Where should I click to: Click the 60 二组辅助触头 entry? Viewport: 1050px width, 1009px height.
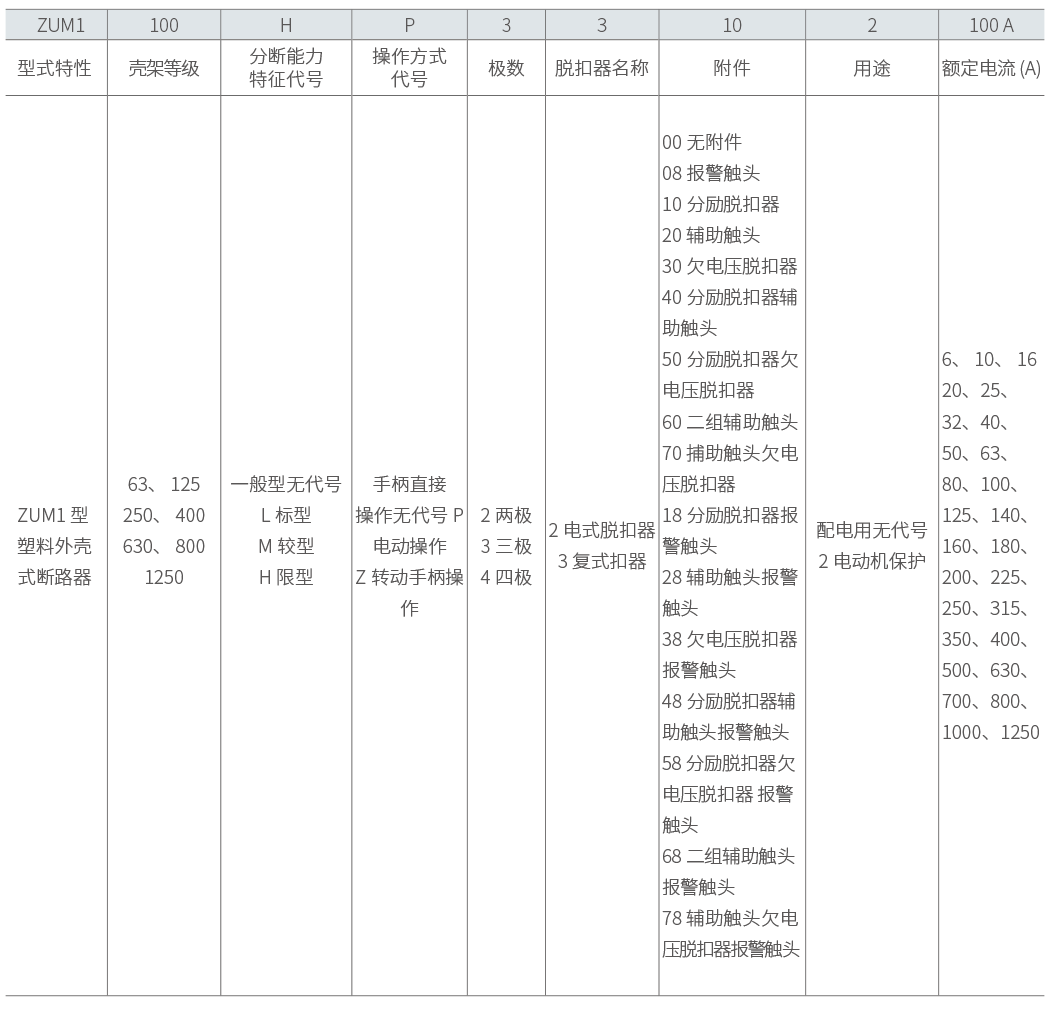[x=730, y=422]
